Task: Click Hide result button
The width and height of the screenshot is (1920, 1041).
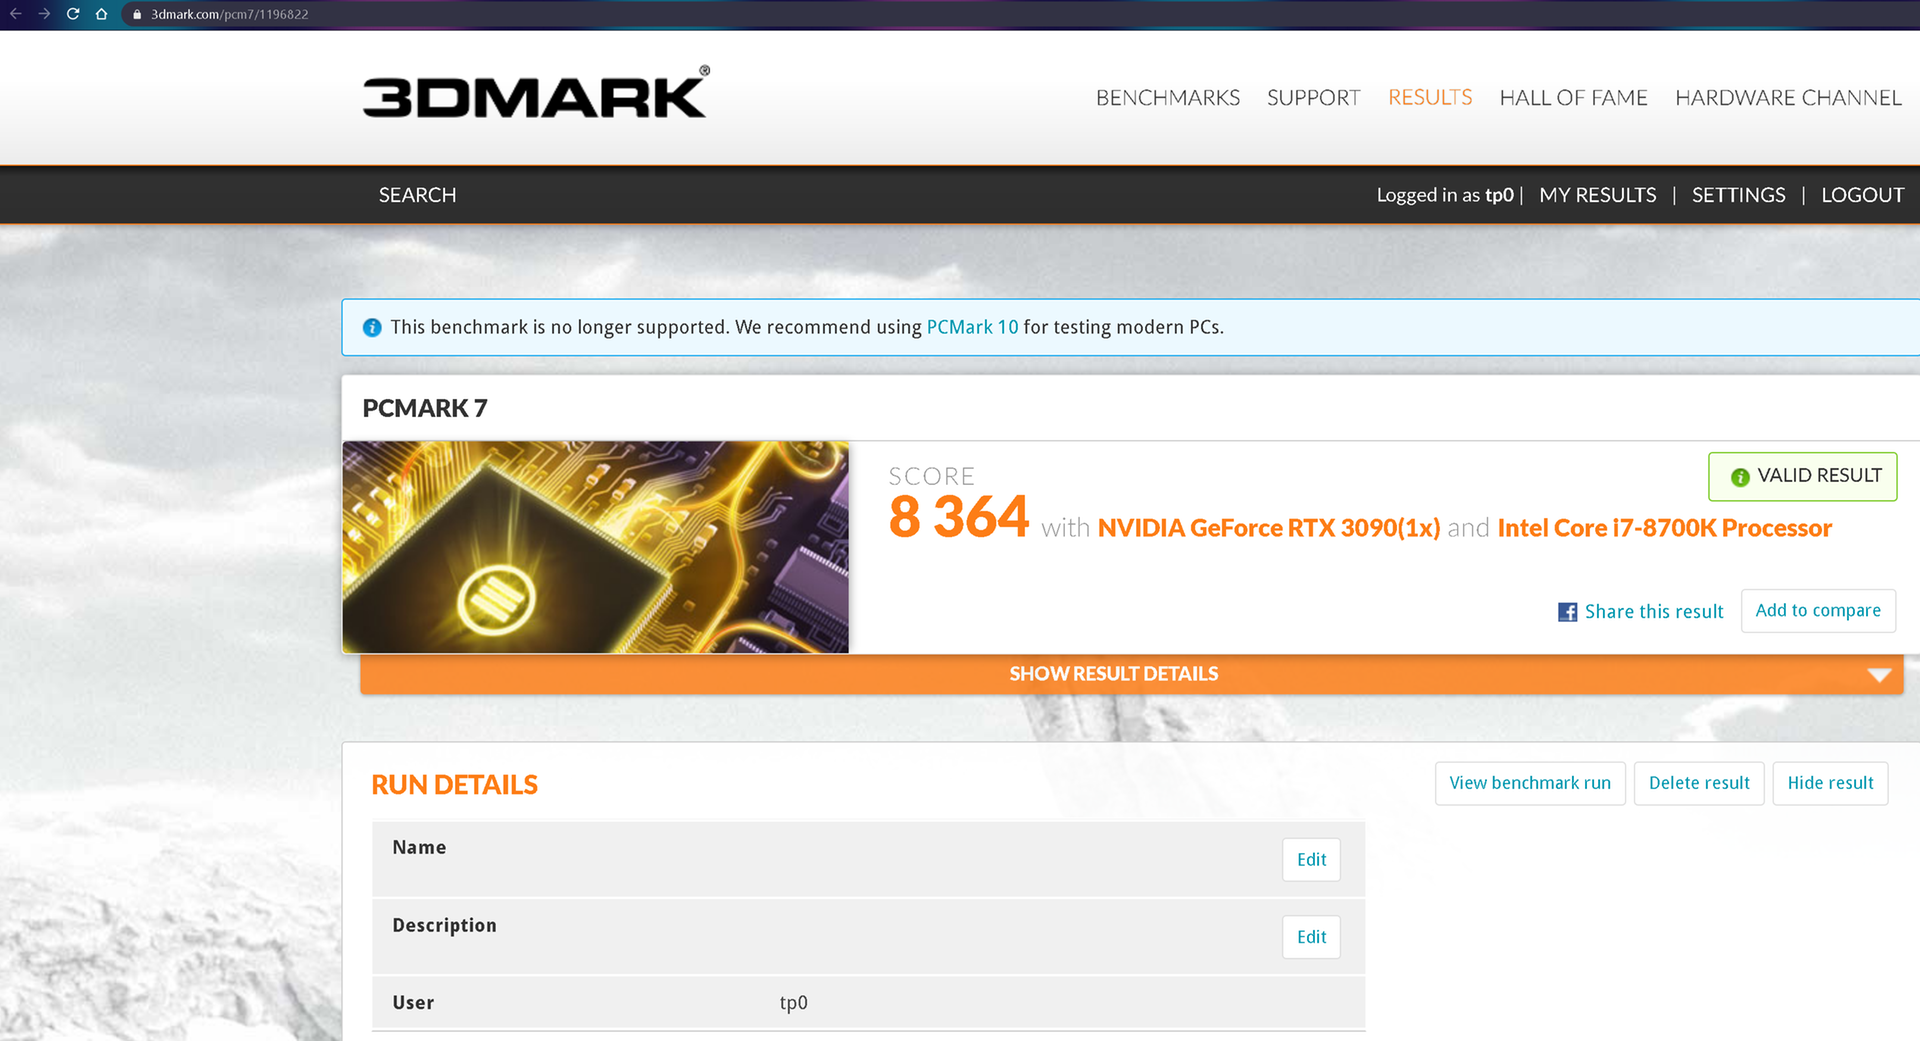Action: click(1830, 783)
